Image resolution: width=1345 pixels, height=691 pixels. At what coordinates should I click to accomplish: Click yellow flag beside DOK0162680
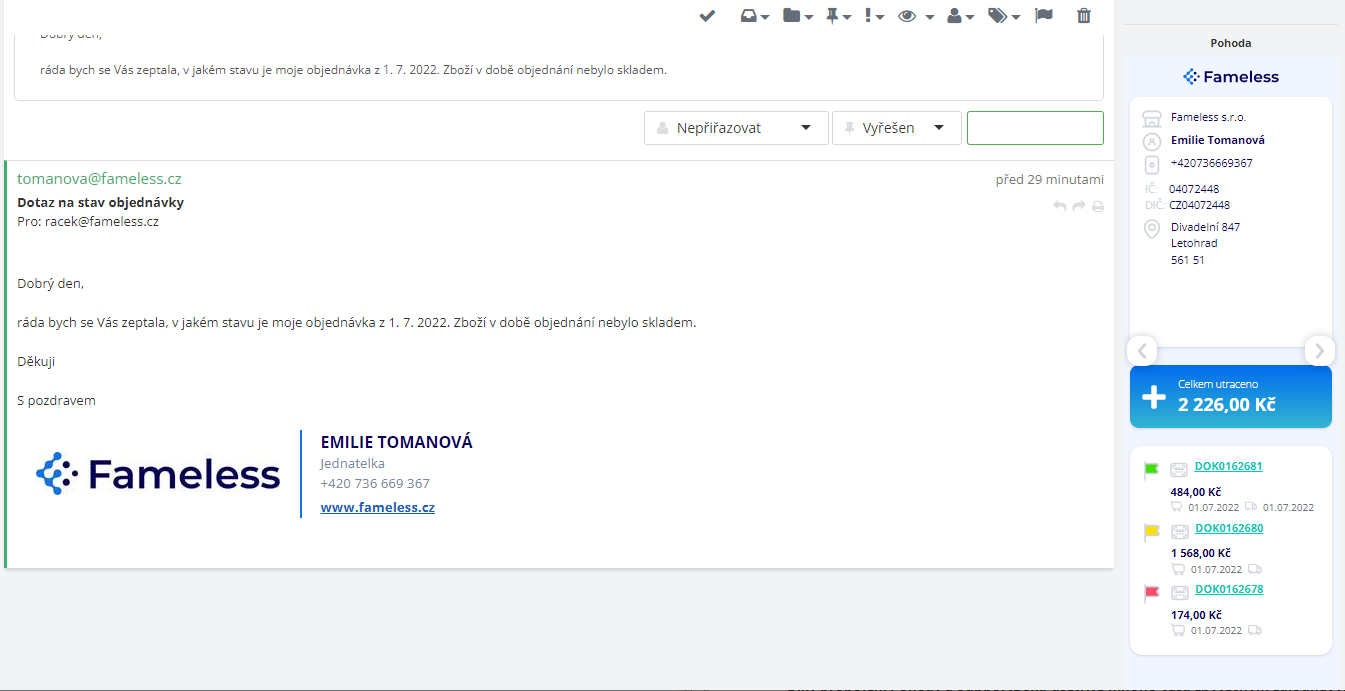1151,533
